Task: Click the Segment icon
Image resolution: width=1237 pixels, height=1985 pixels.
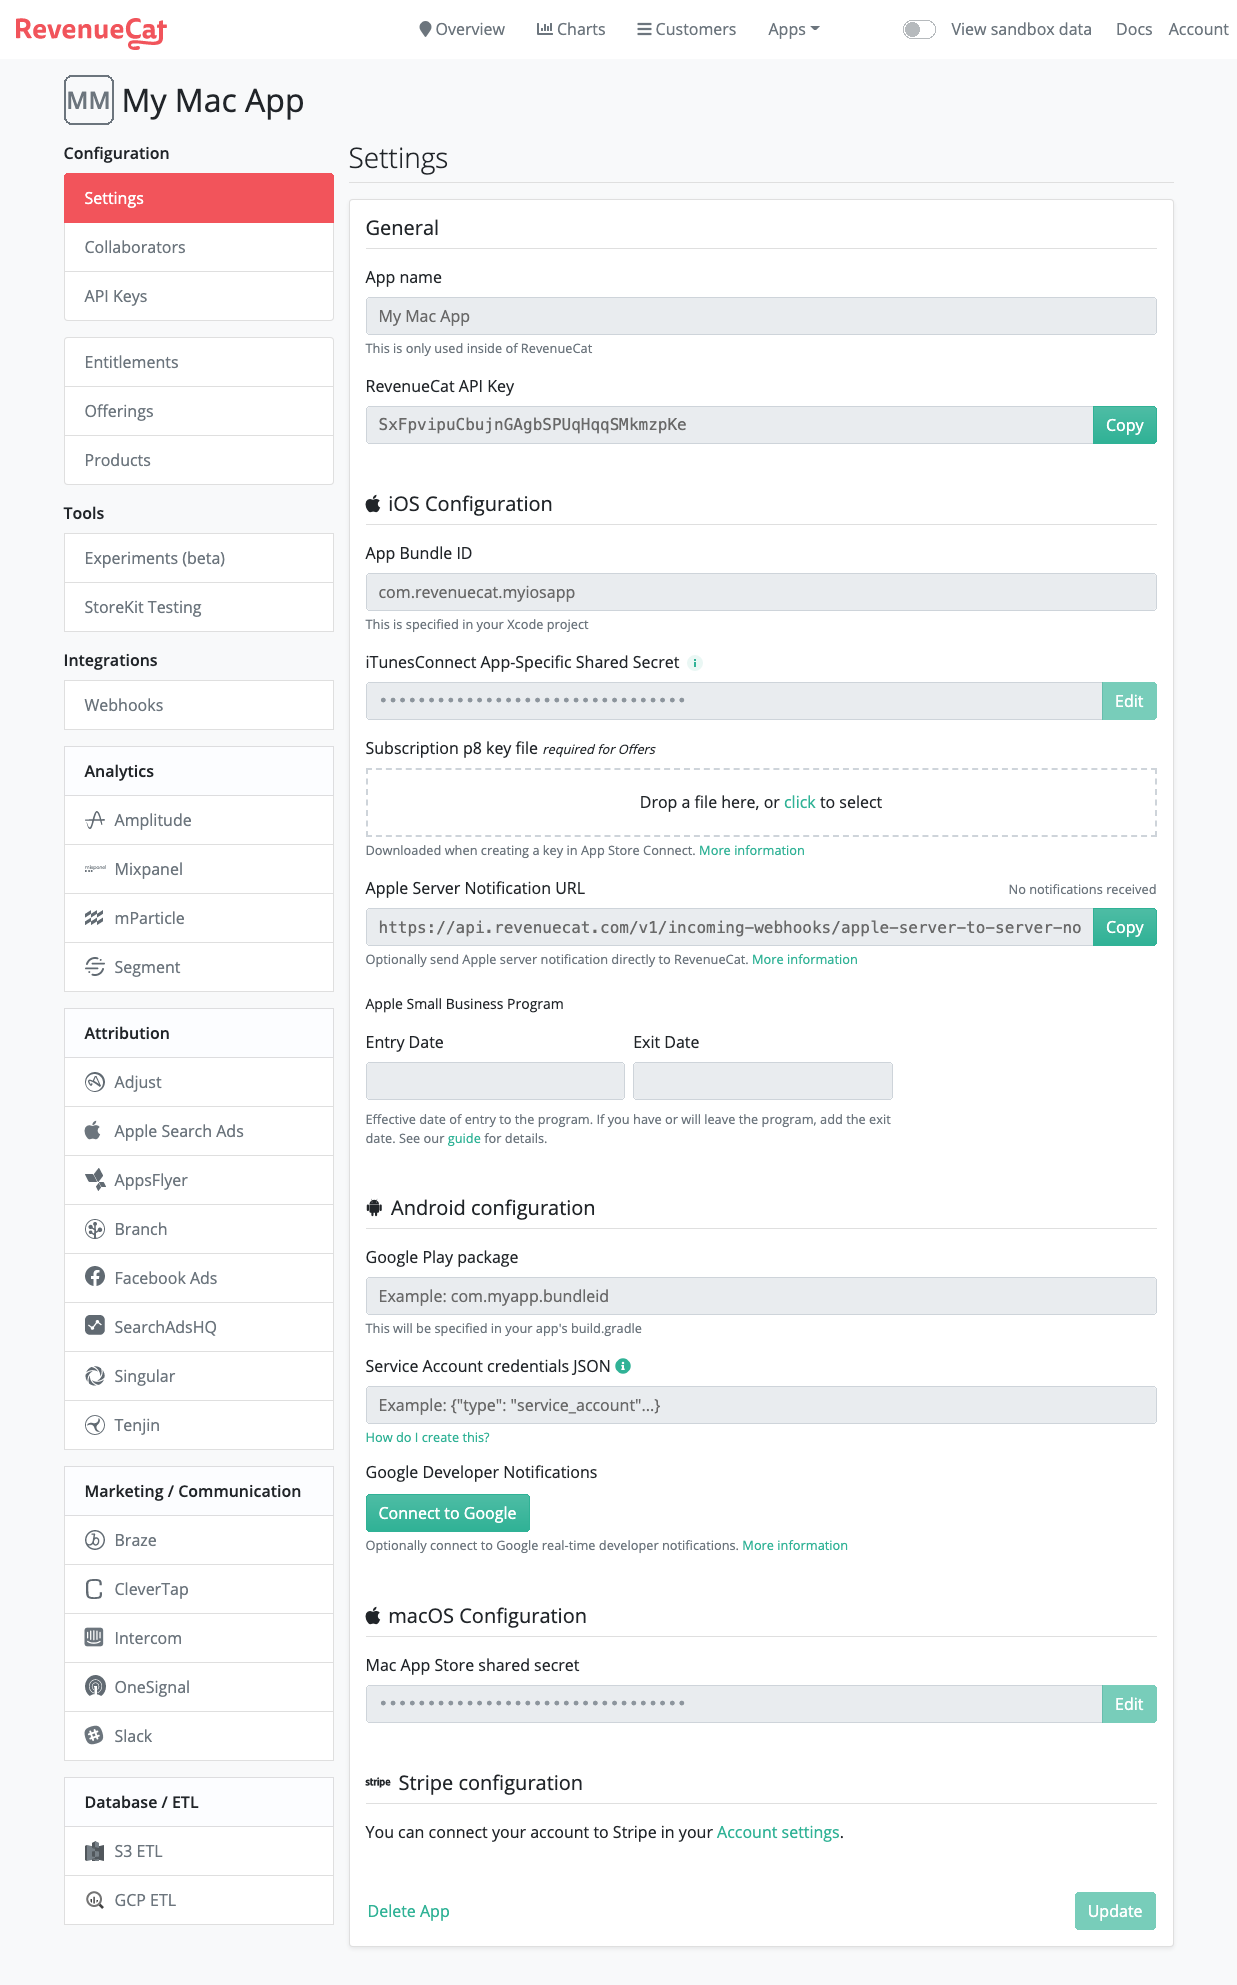Action: pos(95,967)
